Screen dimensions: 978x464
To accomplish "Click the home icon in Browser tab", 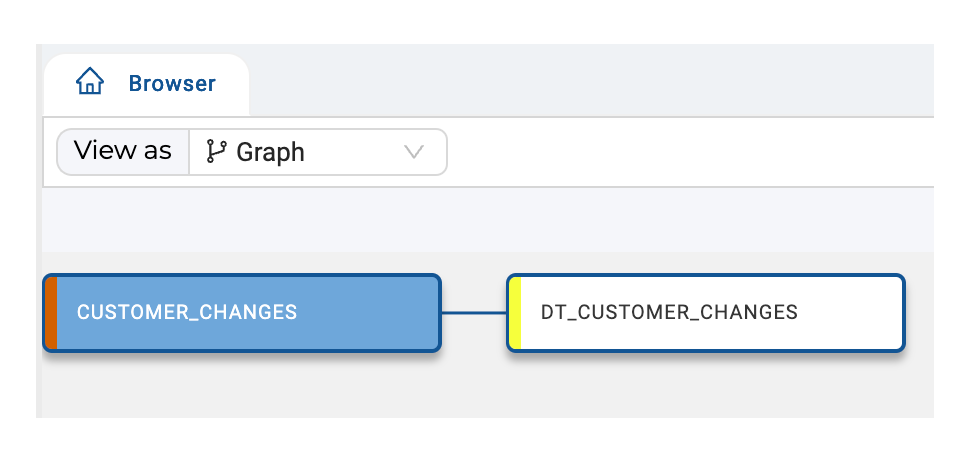I will click(x=90, y=82).
